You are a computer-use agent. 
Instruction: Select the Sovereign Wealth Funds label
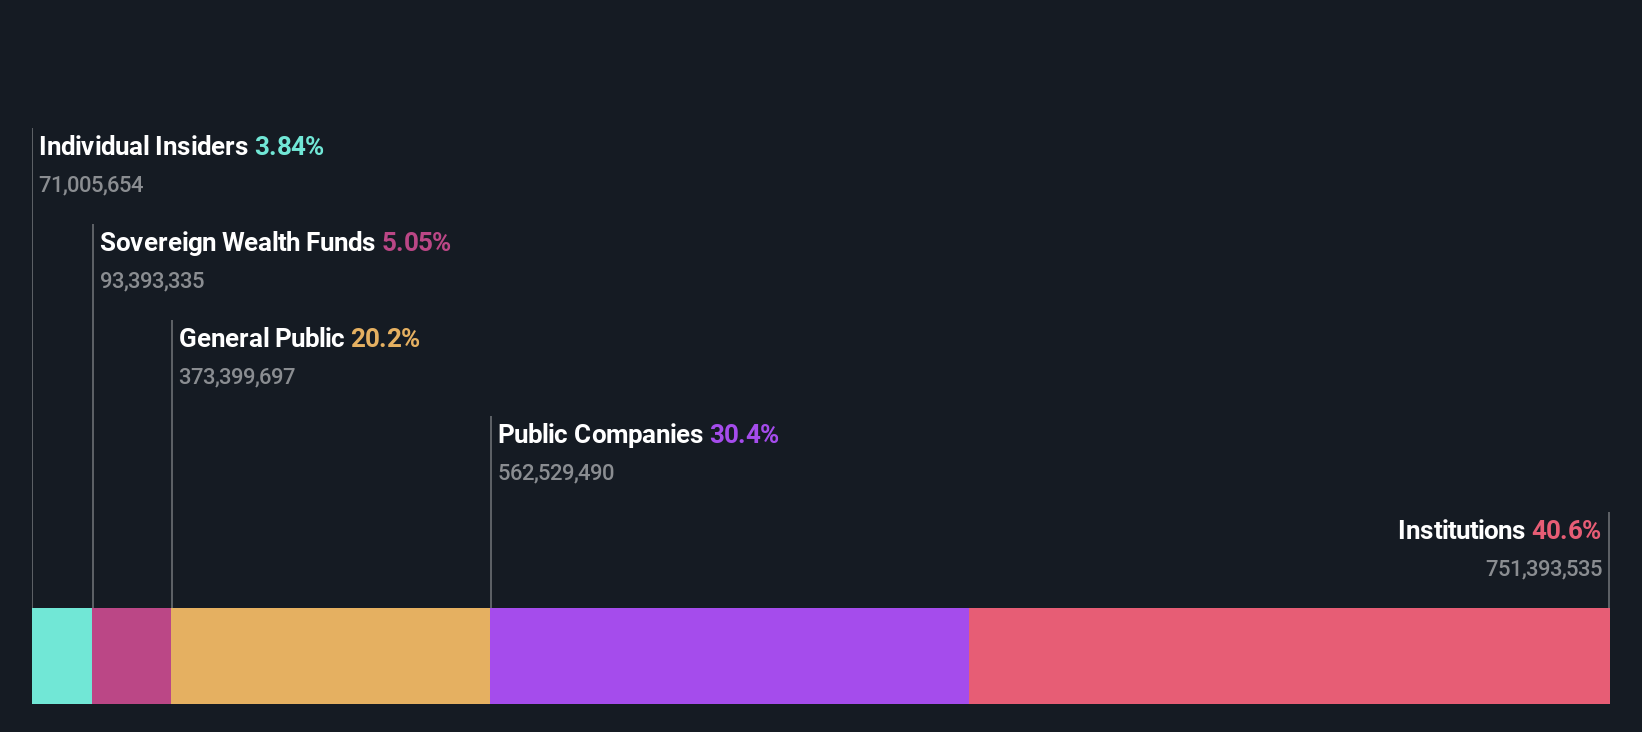tap(237, 242)
